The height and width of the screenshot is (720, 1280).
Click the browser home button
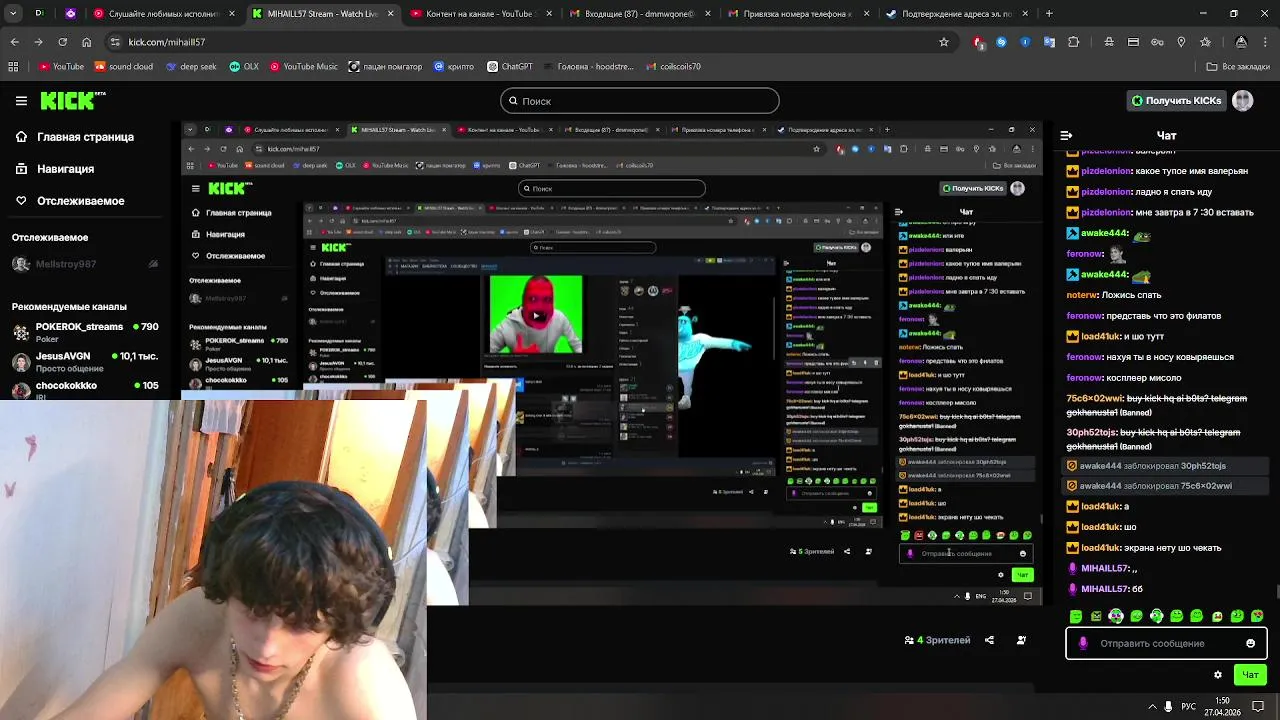point(86,42)
